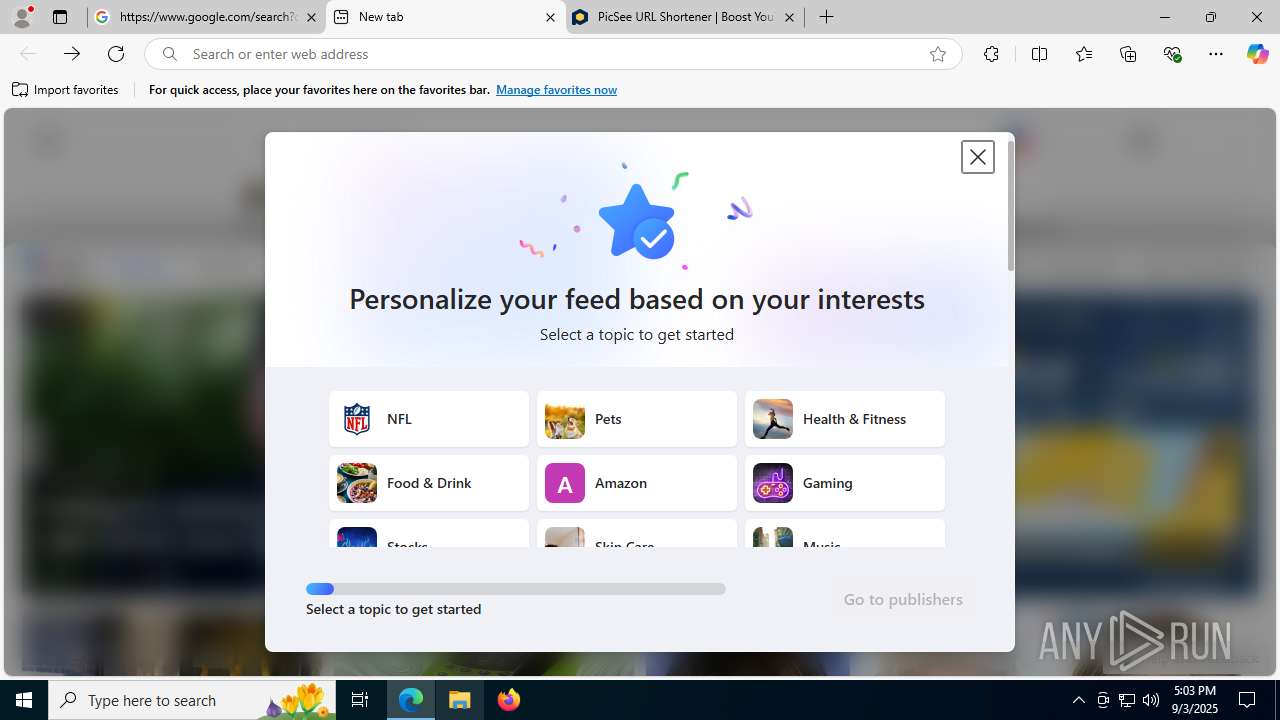Open the Windows Start menu
Screen dimensions: 1280x720
coord(24,700)
